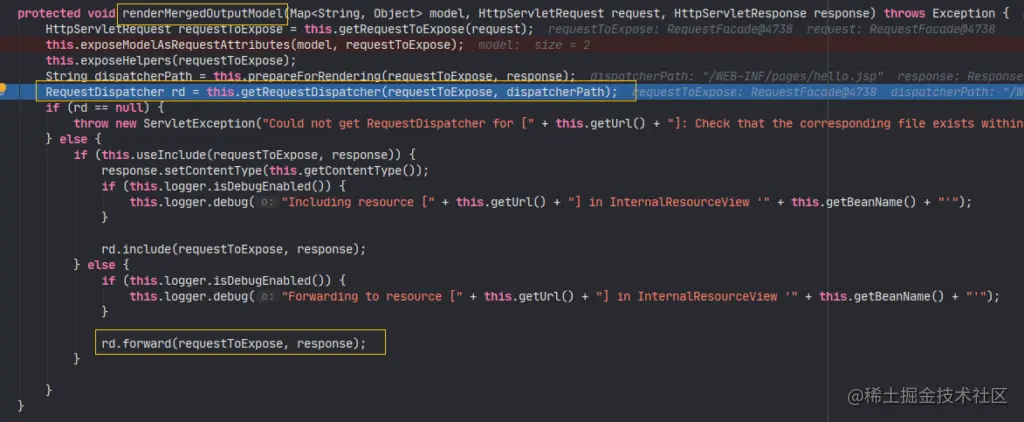Click the yellow intention lightbulb icon
Image resolution: width=1024 pixels, height=422 pixels.
3,90
